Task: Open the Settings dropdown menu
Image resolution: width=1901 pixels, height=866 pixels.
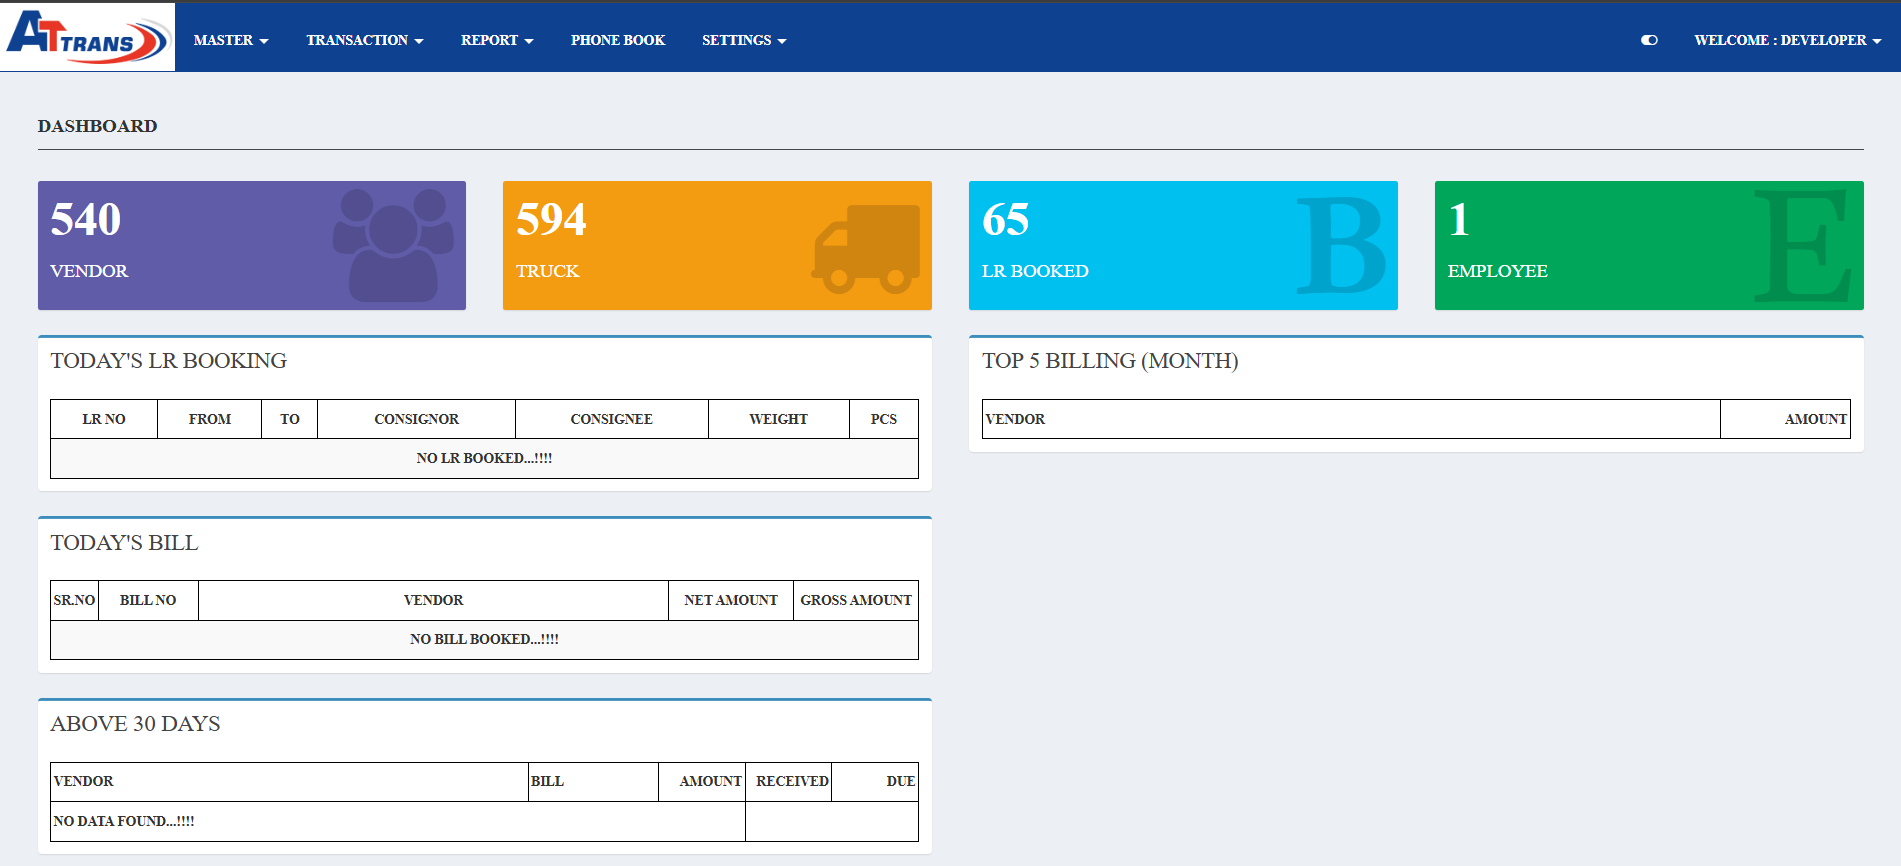Action: pyautogui.click(x=743, y=40)
